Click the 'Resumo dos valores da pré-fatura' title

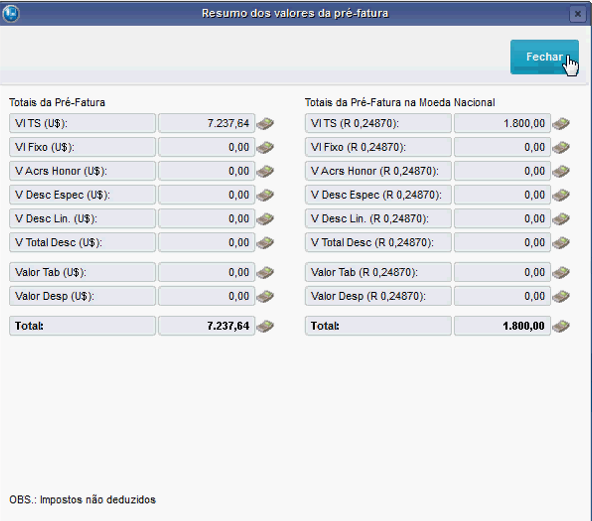click(295, 14)
